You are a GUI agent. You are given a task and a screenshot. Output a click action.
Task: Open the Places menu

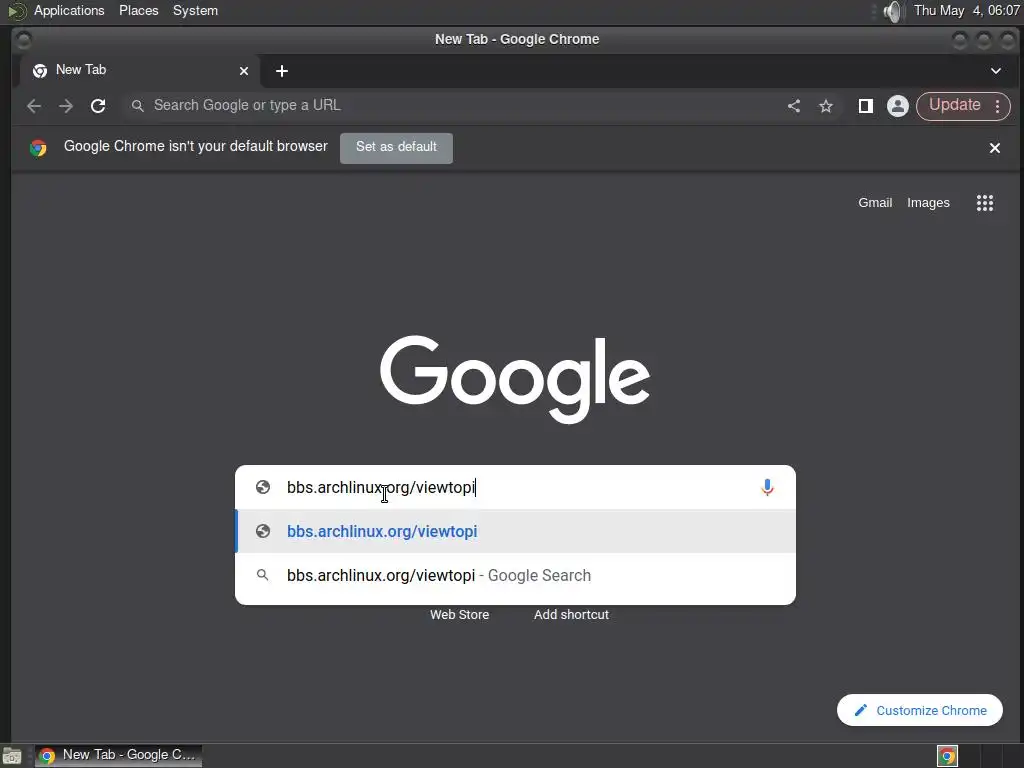click(138, 10)
